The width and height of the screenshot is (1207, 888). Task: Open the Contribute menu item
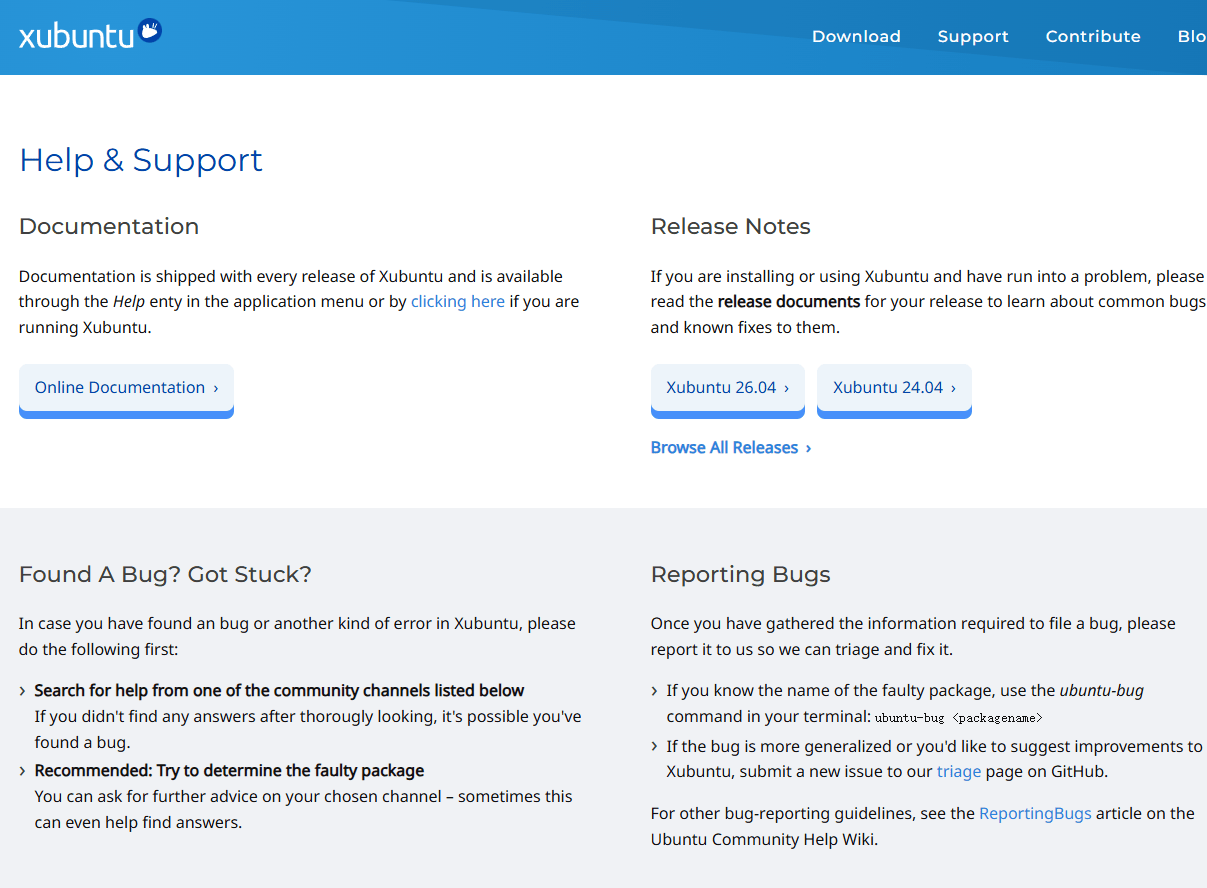[x=1093, y=36]
